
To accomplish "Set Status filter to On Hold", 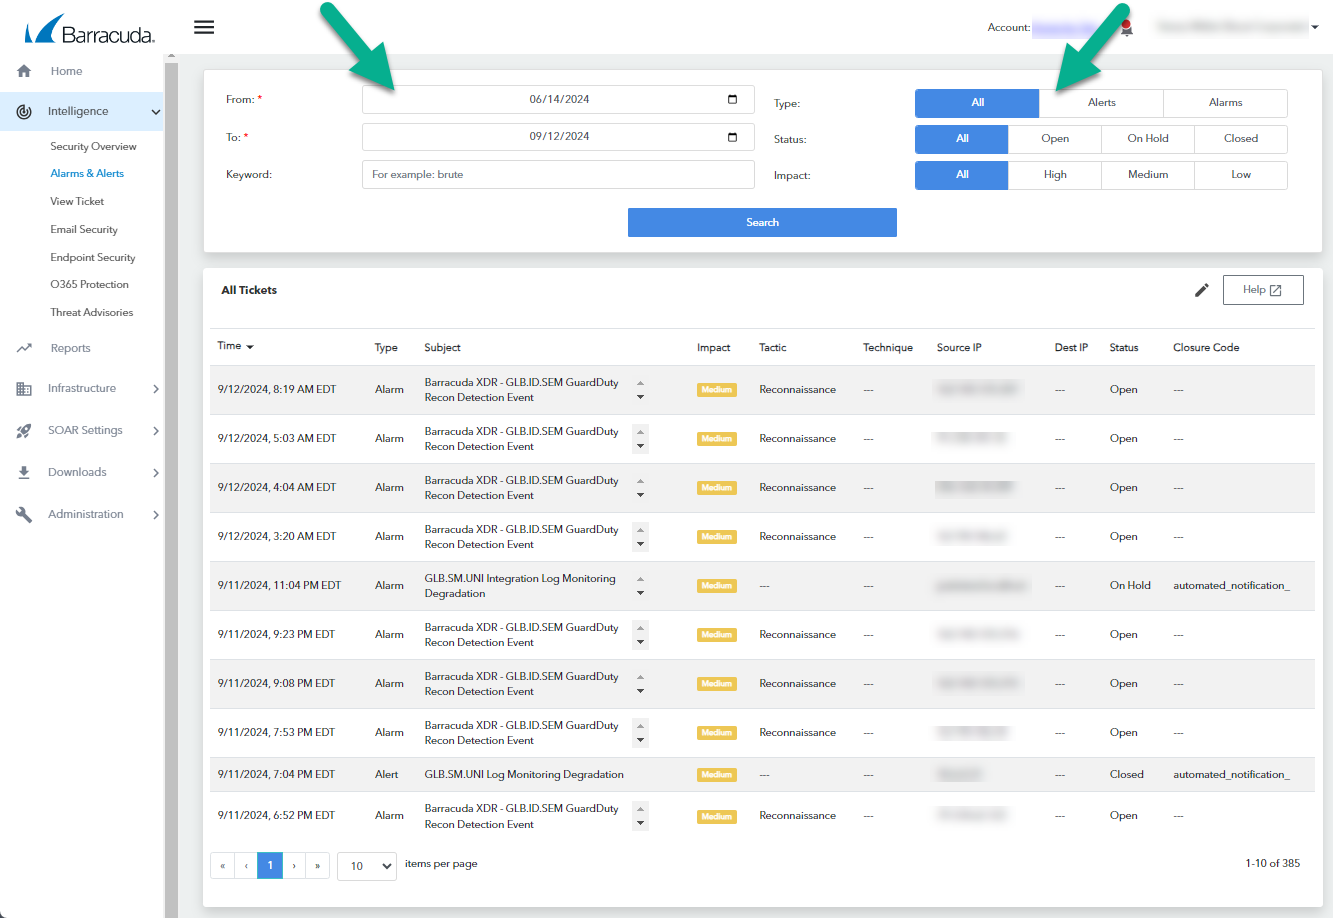I will coord(1148,139).
